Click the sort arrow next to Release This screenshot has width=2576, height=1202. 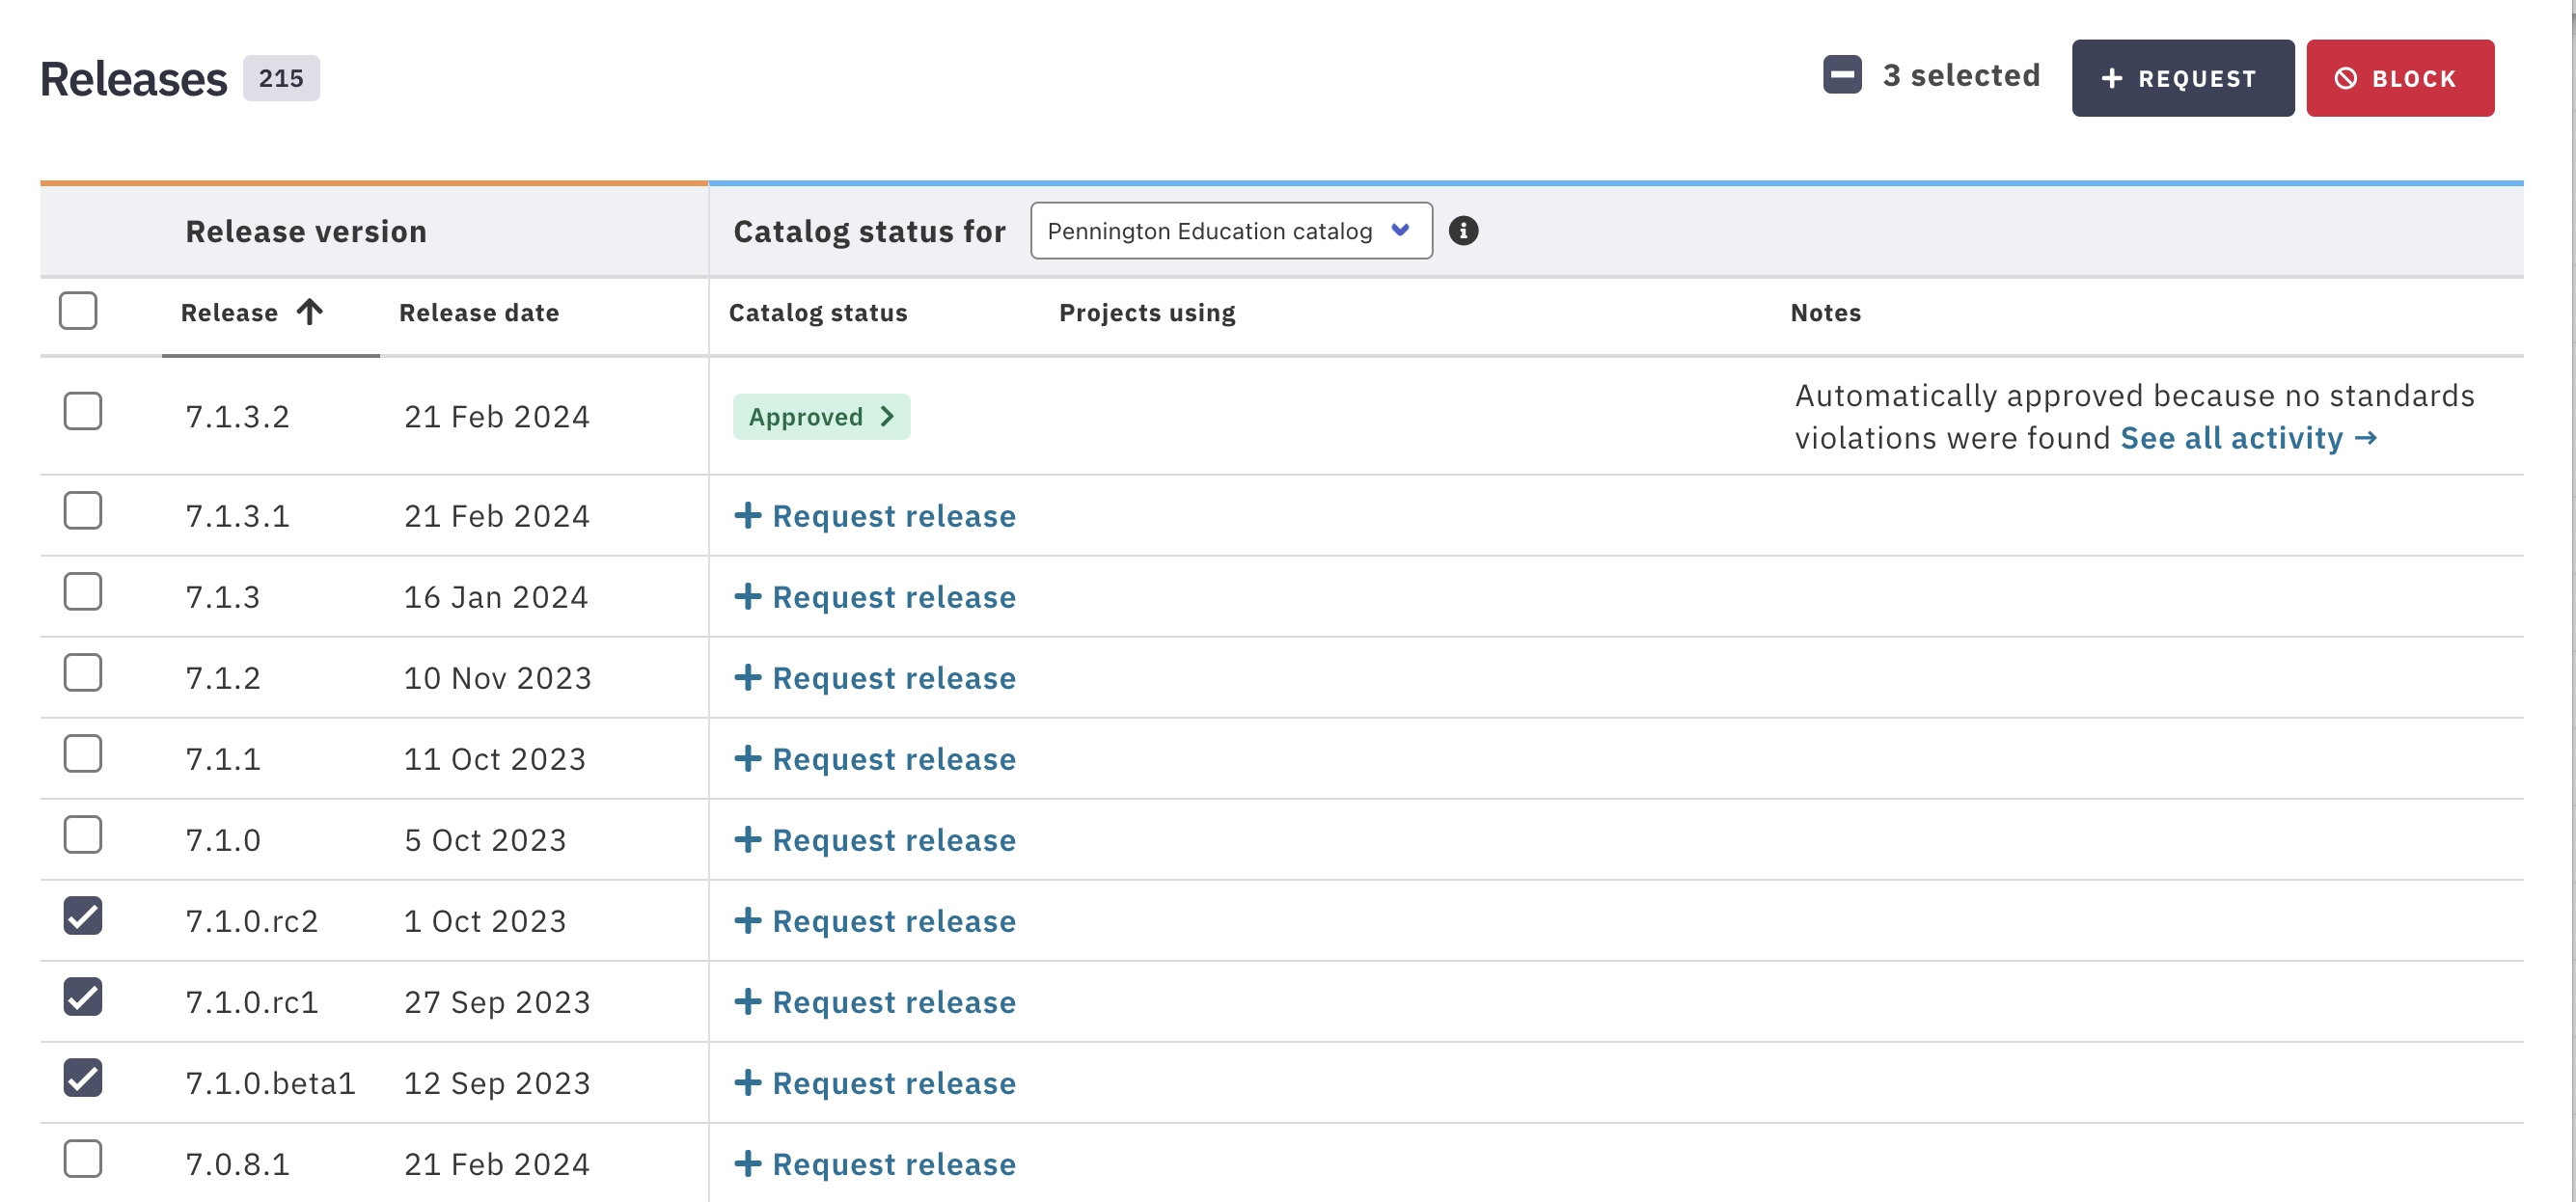point(310,312)
